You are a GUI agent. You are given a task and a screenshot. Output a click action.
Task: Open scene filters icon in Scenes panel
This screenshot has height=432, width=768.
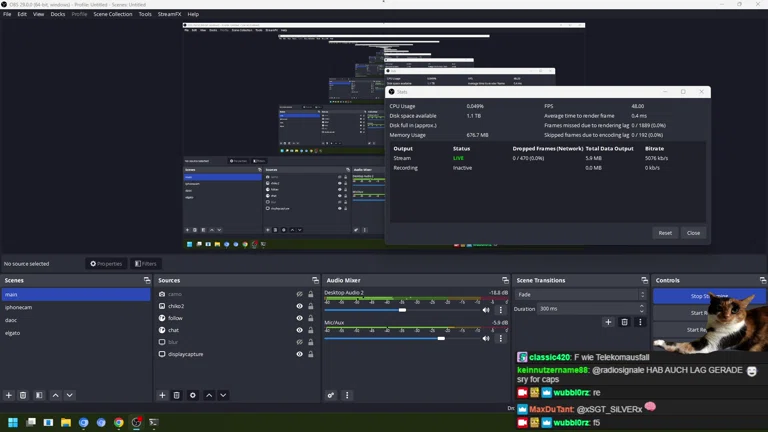[x=39, y=395]
